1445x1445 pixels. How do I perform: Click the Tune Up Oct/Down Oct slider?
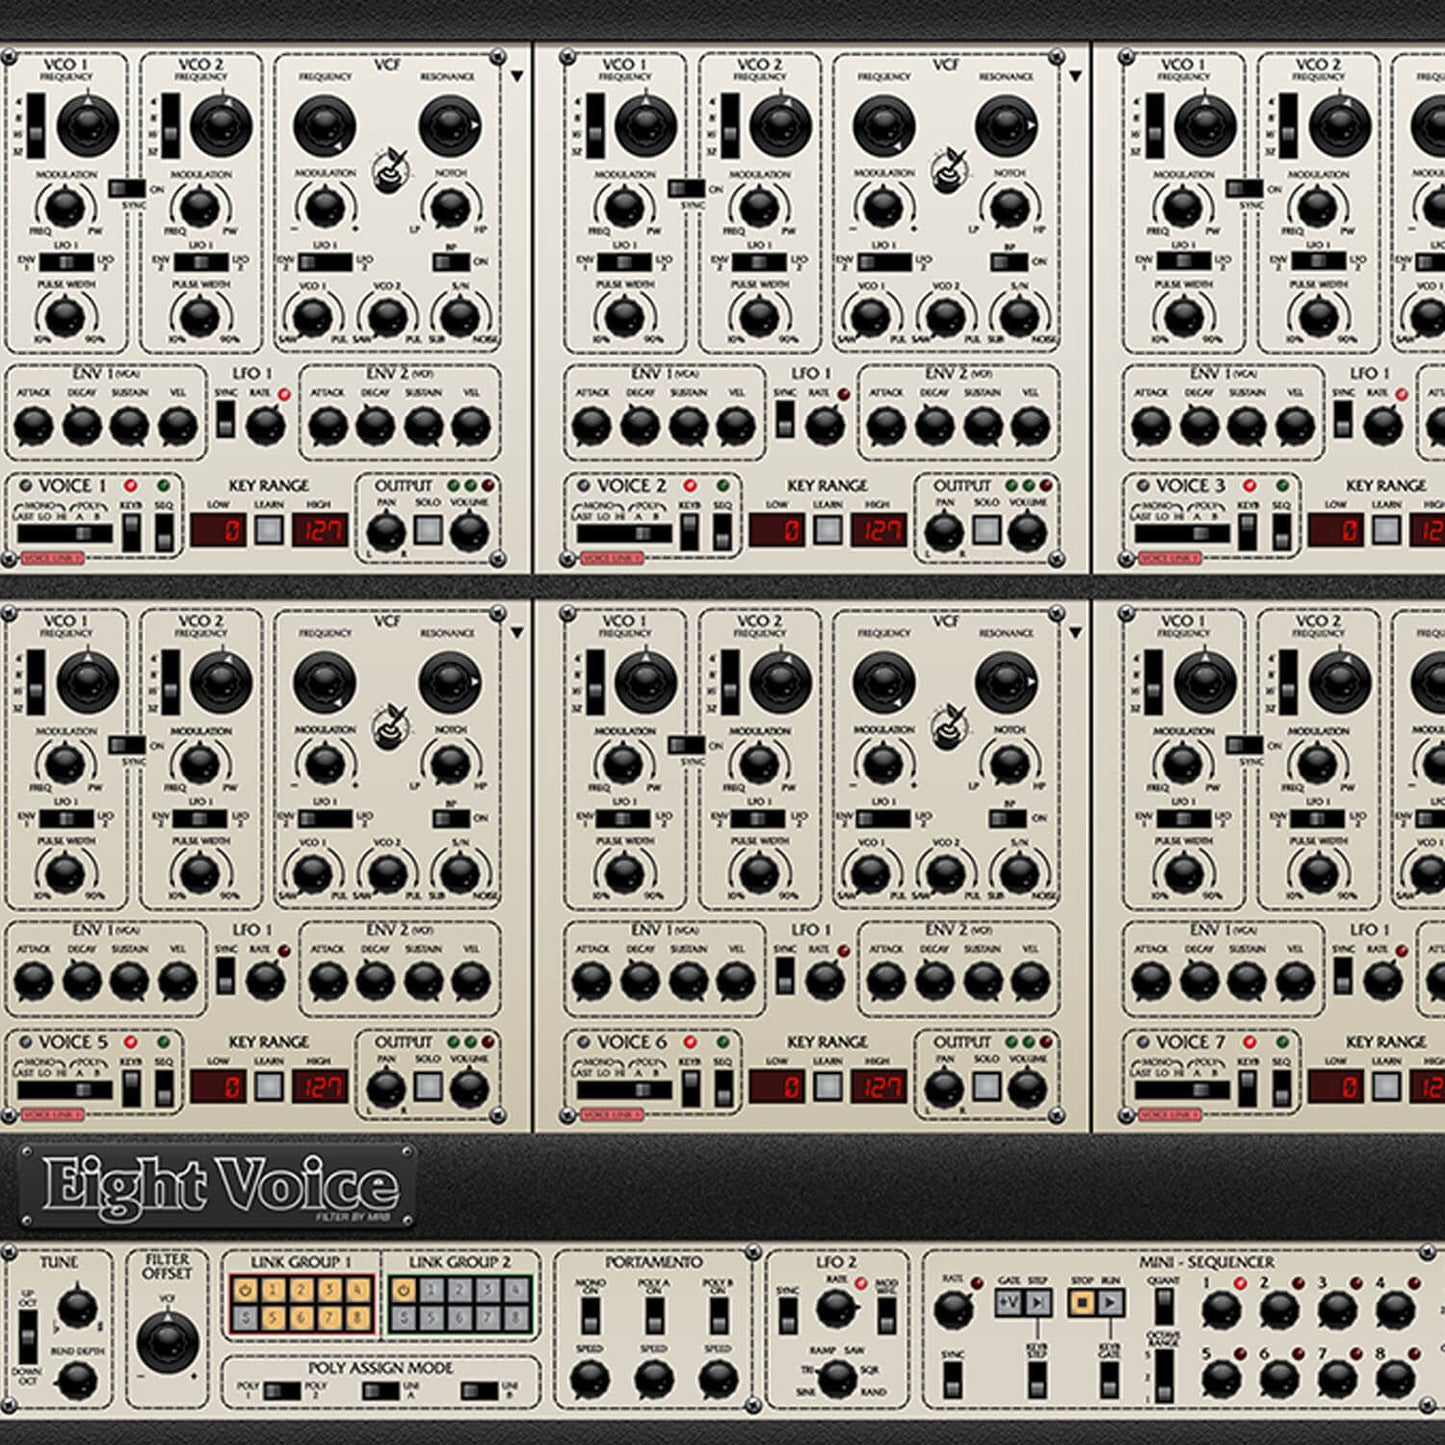pos(28,1336)
